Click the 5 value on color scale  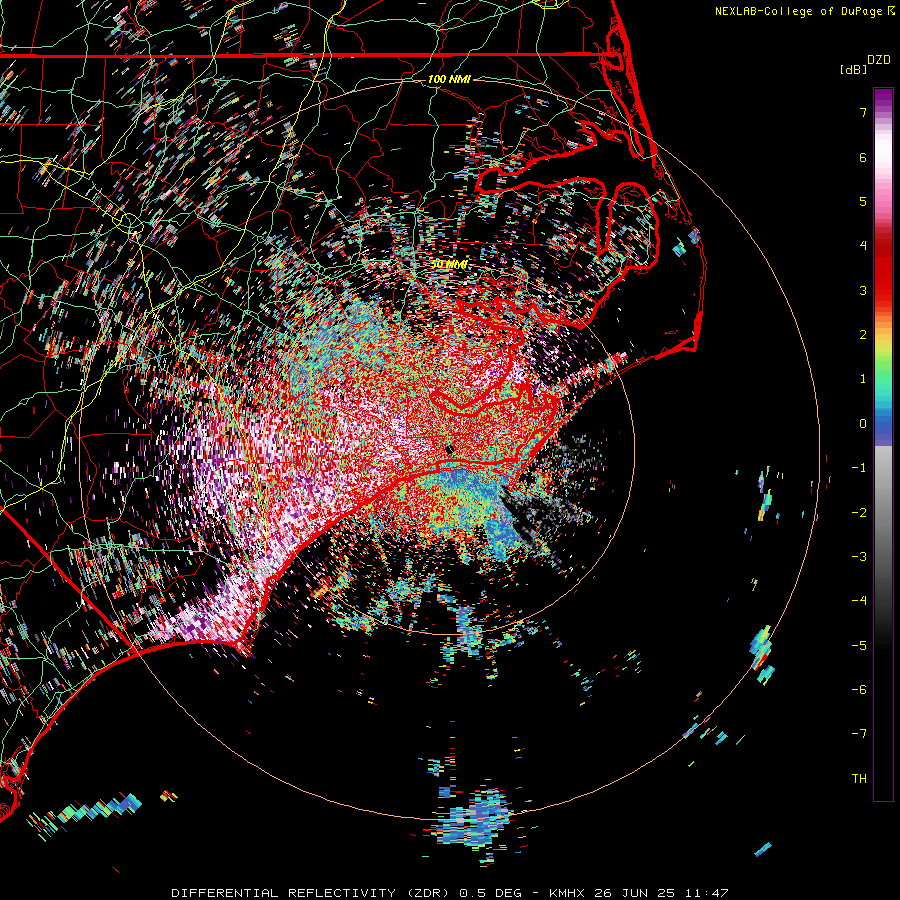coord(863,201)
